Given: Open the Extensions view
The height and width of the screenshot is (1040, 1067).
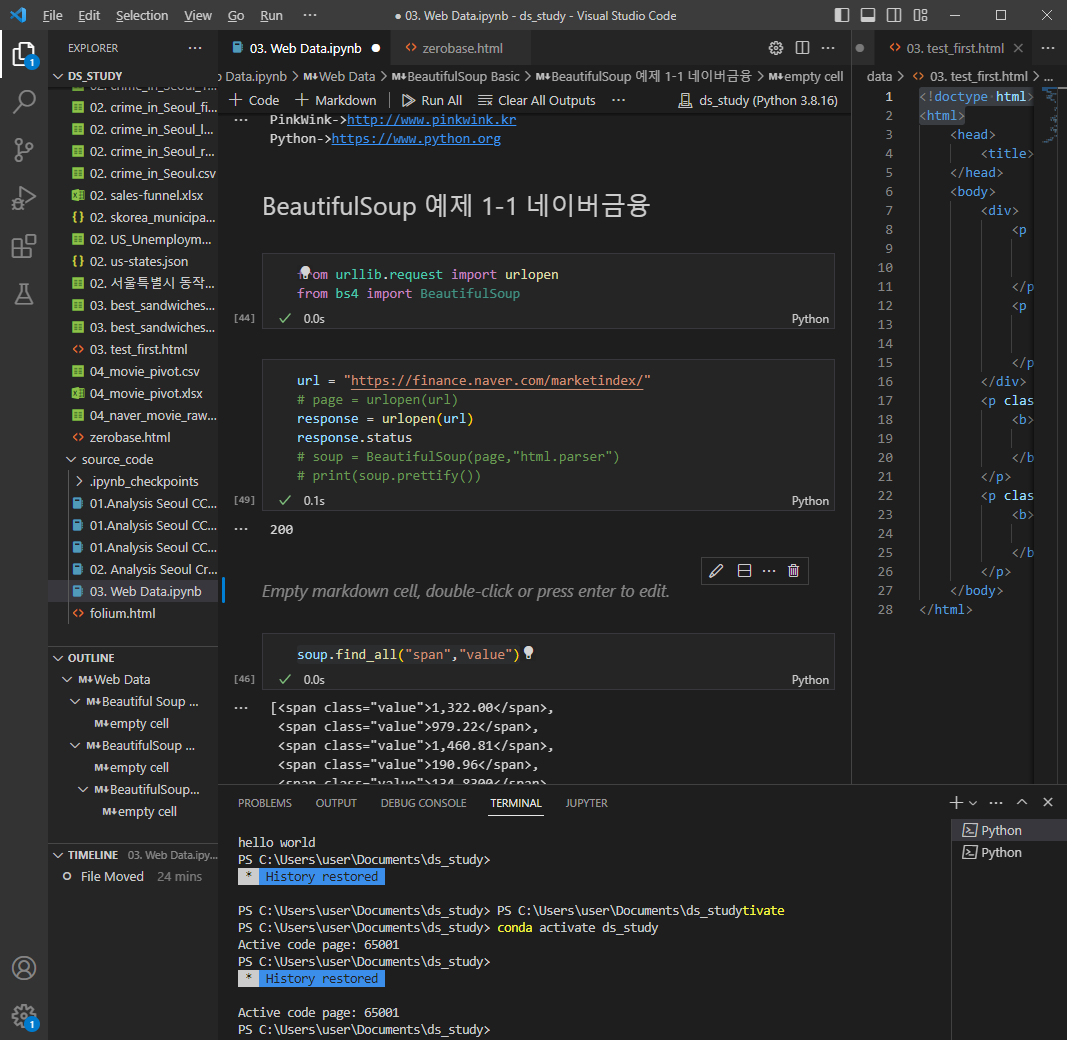Looking at the screenshot, I should click(x=24, y=246).
